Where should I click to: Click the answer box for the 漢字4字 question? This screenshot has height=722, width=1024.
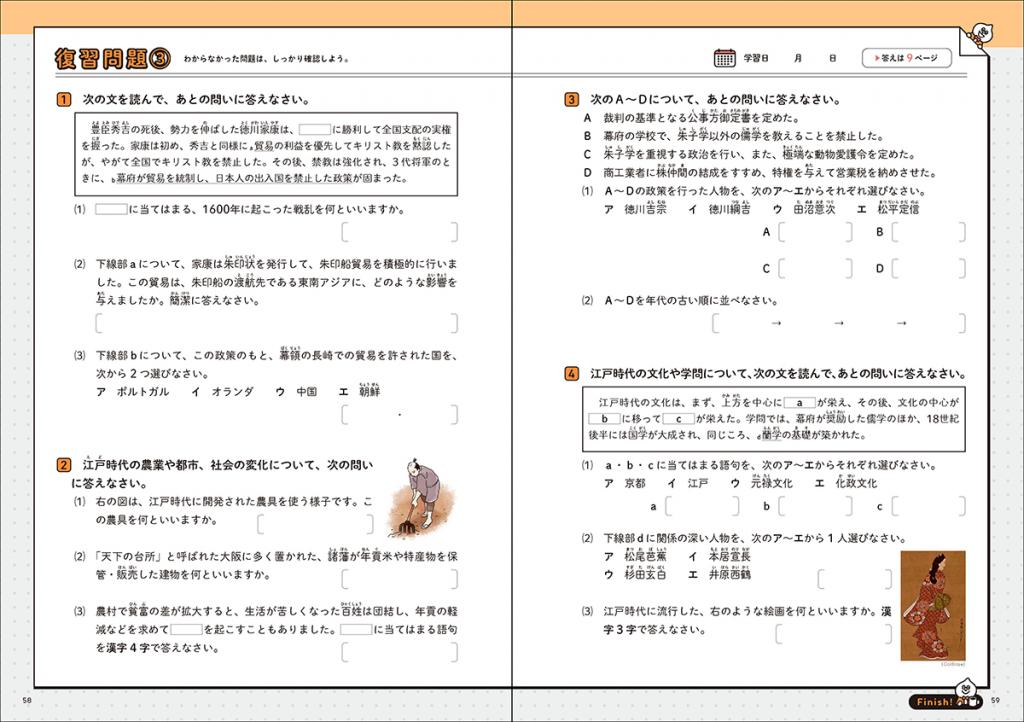point(400,652)
